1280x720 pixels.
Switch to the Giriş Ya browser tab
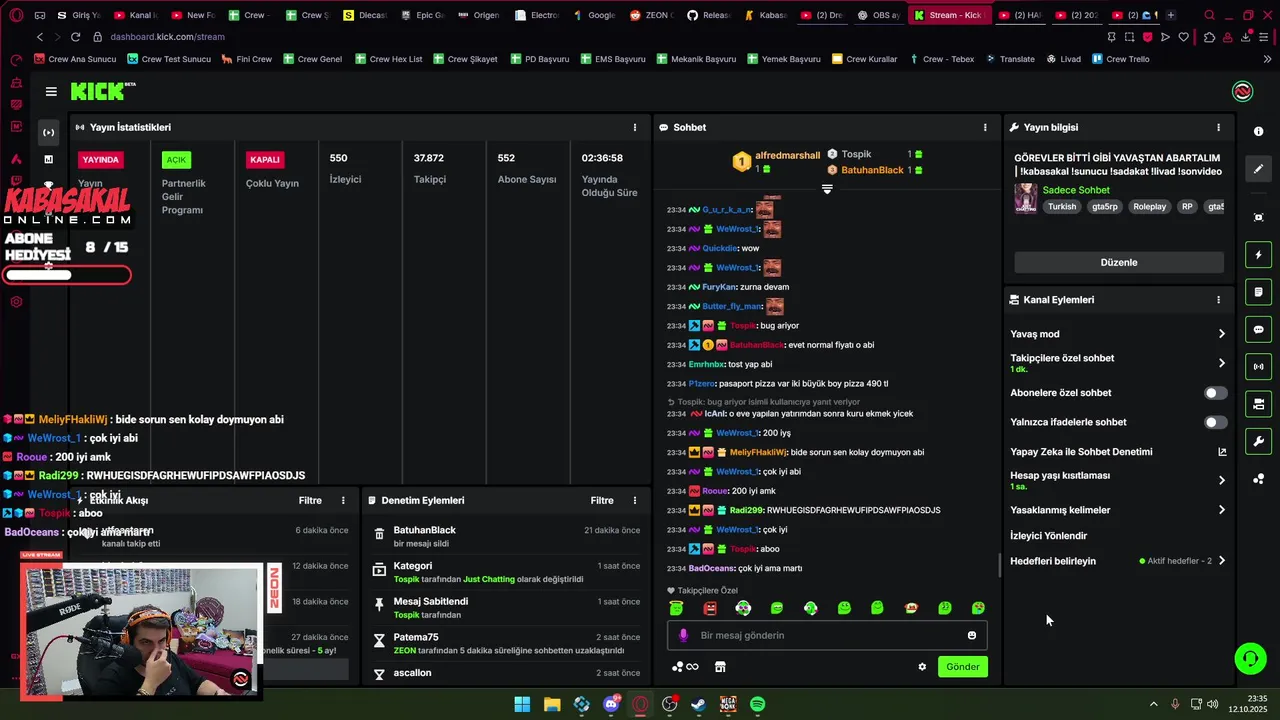tap(79, 15)
